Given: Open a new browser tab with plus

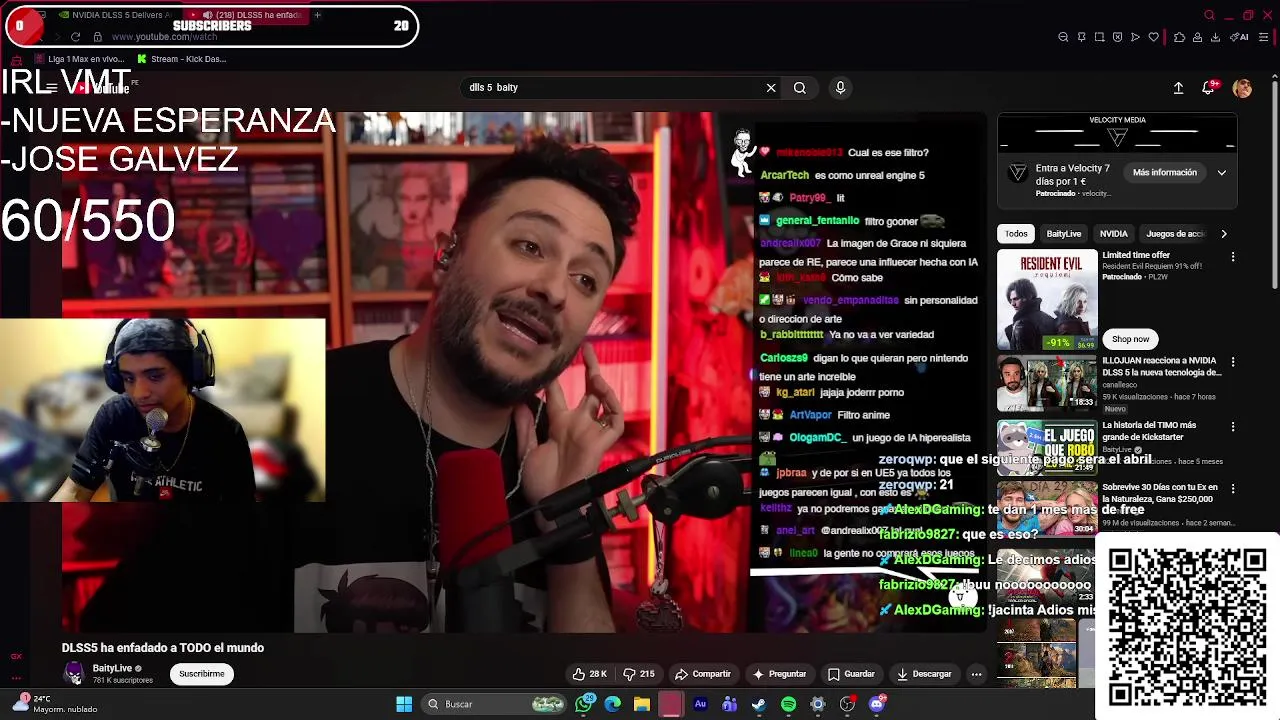Looking at the screenshot, I should point(318,15).
